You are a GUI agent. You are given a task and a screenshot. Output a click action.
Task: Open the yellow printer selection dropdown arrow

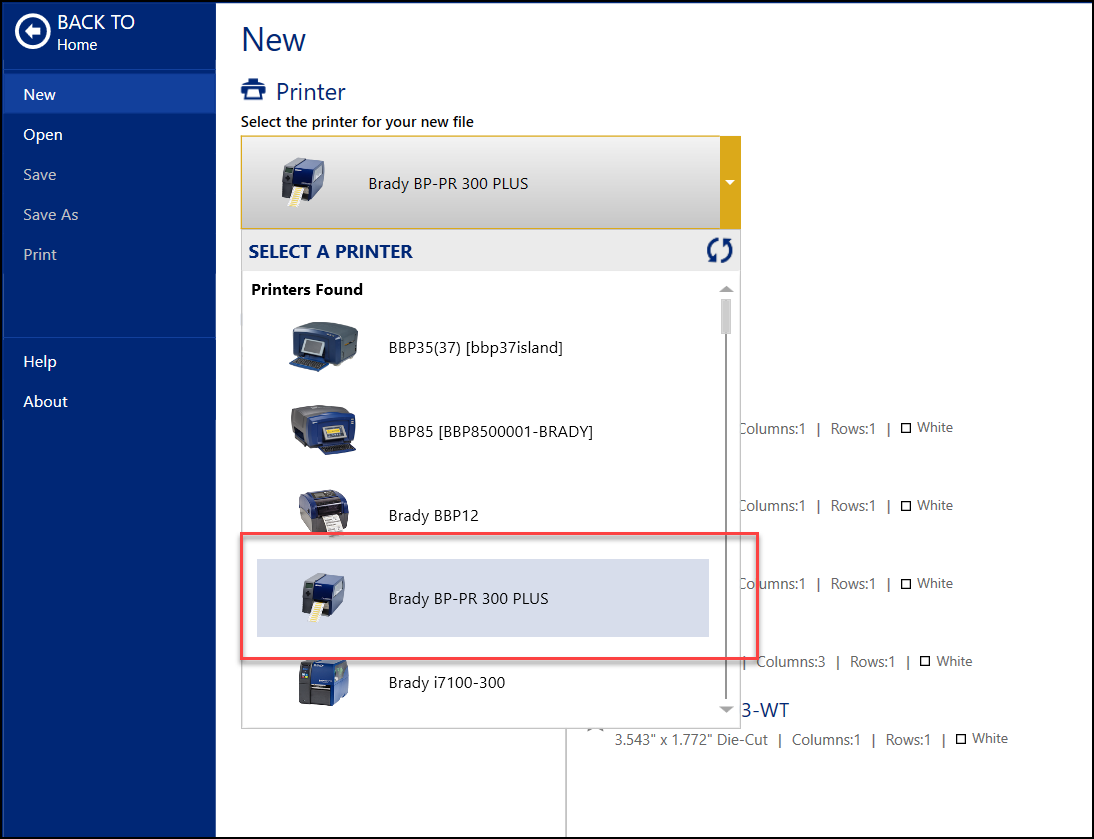(731, 182)
